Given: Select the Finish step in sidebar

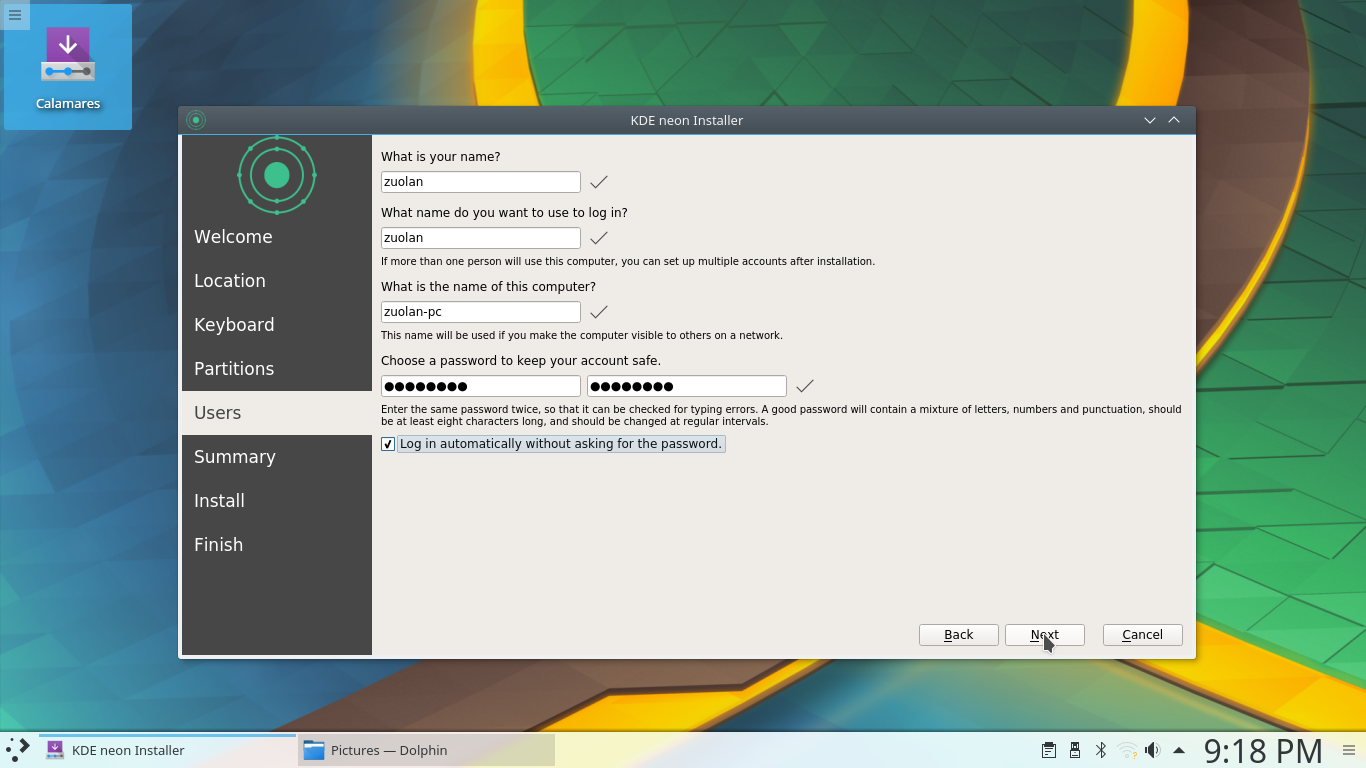Looking at the screenshot, I should click(277, 545).
